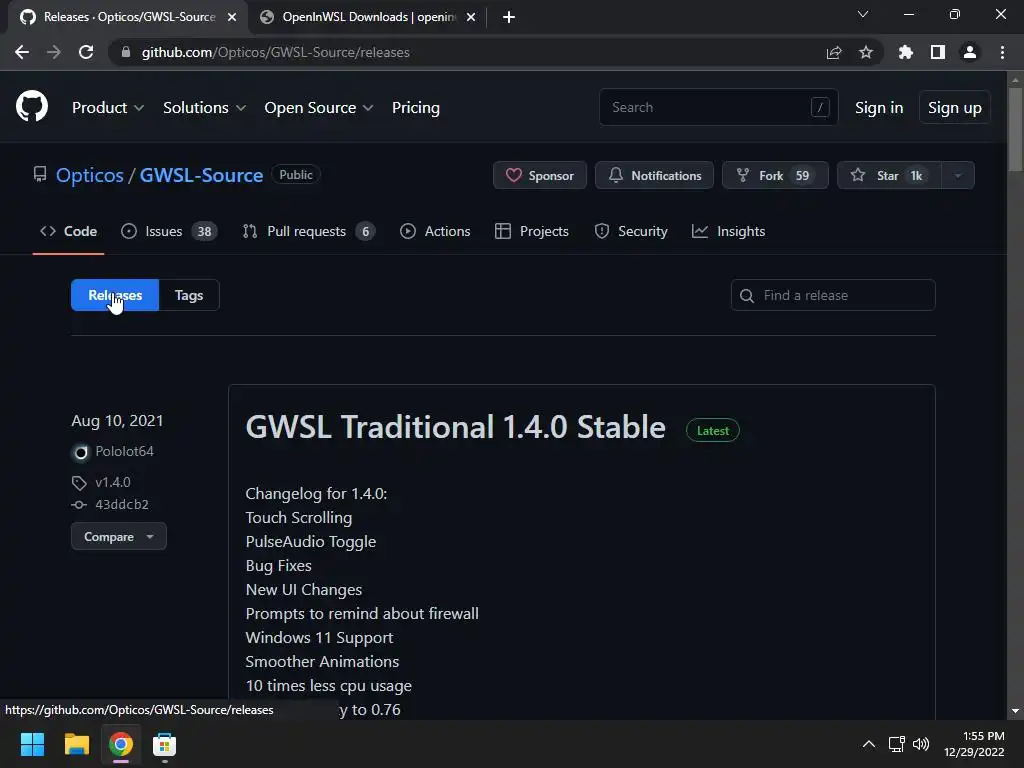Open the Chrome profile avatar icon
The image size is (1024, 768).
[970, 52]
